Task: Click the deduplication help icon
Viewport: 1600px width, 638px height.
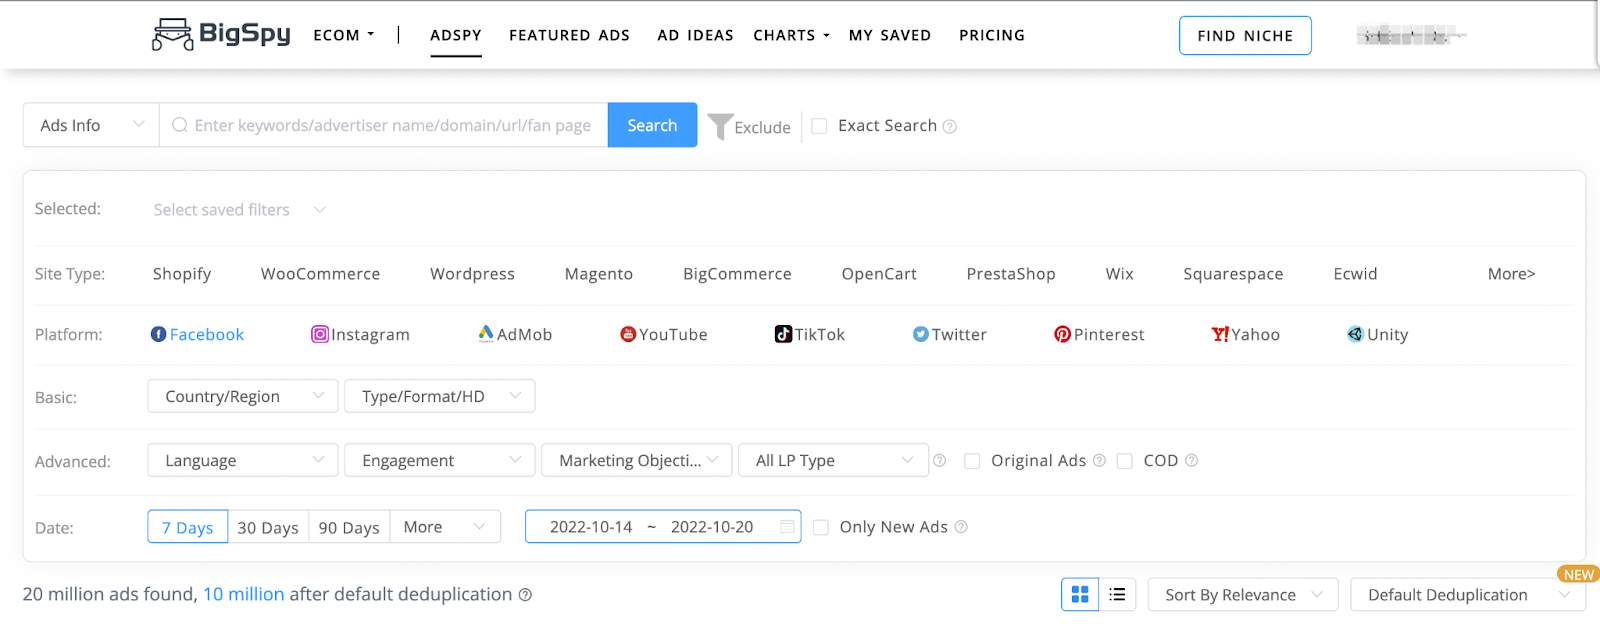Action: tap(525, 595)
